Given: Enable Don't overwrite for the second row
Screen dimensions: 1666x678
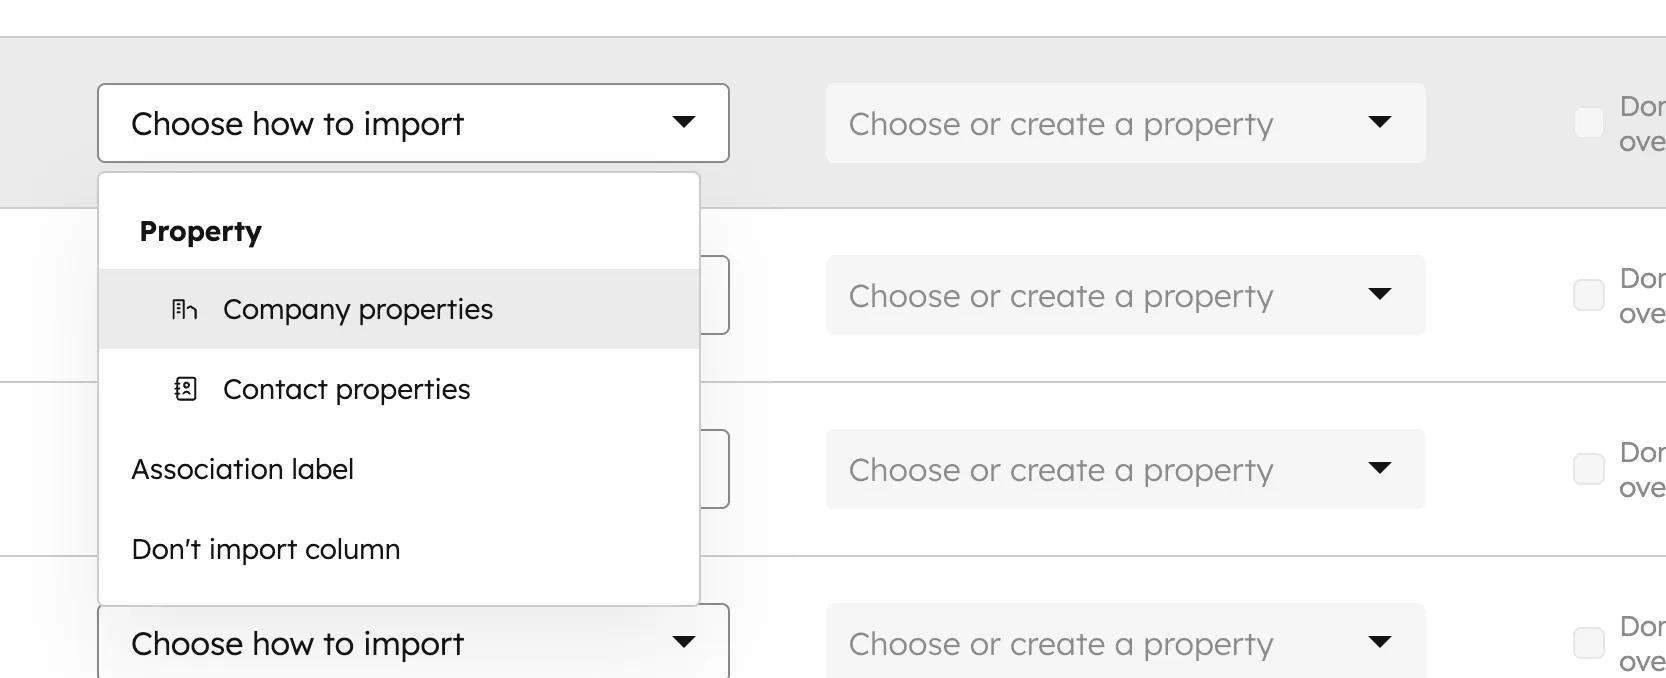Looking at the screenshot, I should click(1587, 295).
